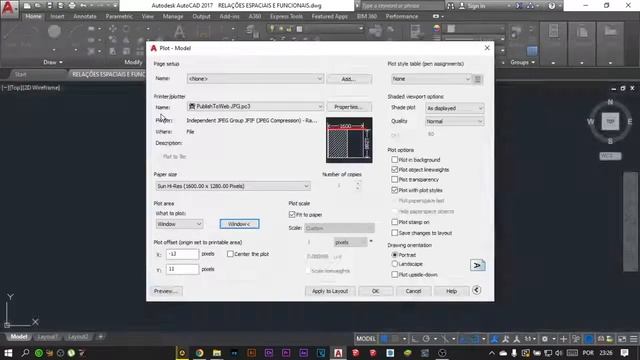640x360 pixels.
Task: Open Chrome from the taskbar
Action: pos(200,353)
